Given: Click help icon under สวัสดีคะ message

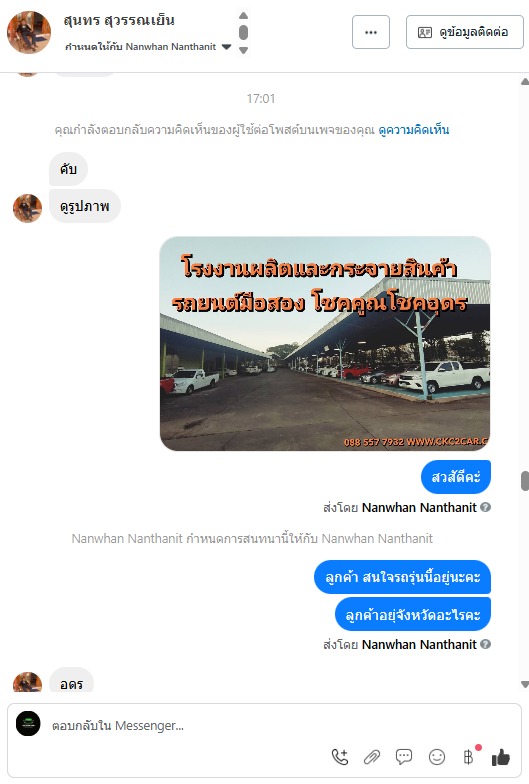Looking at the screenshot, I should click(x=485, y=507).
